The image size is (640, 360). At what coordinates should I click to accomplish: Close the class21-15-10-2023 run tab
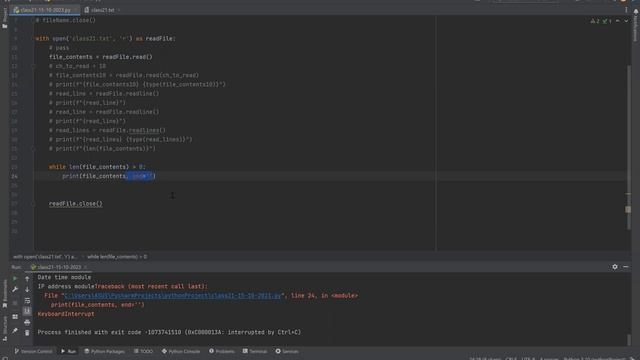pos(85,267)
